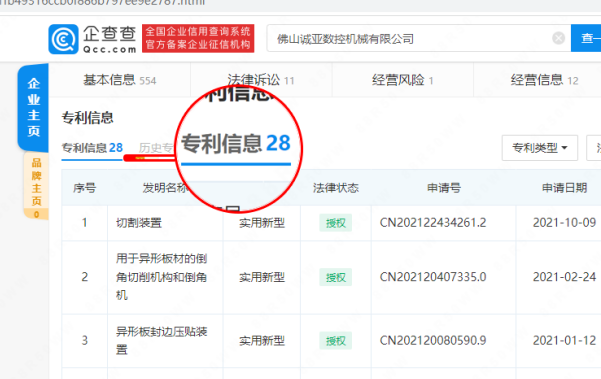Viewport: 601px width, 379px height.
Task: Open the 基本信息 554 tab
Action: 120,80
